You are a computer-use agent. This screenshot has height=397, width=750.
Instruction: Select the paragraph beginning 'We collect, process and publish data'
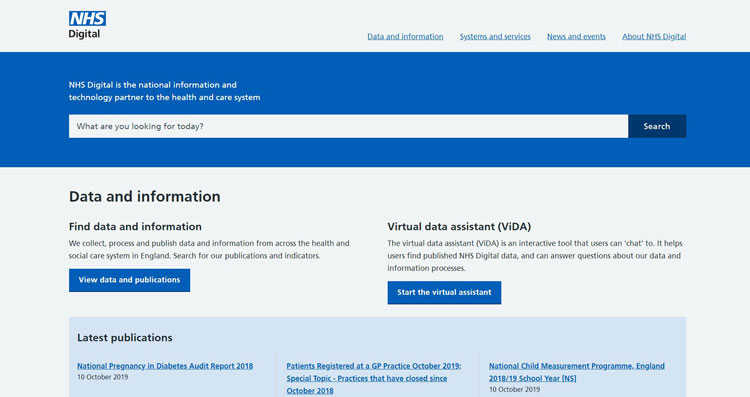point(209,250)
